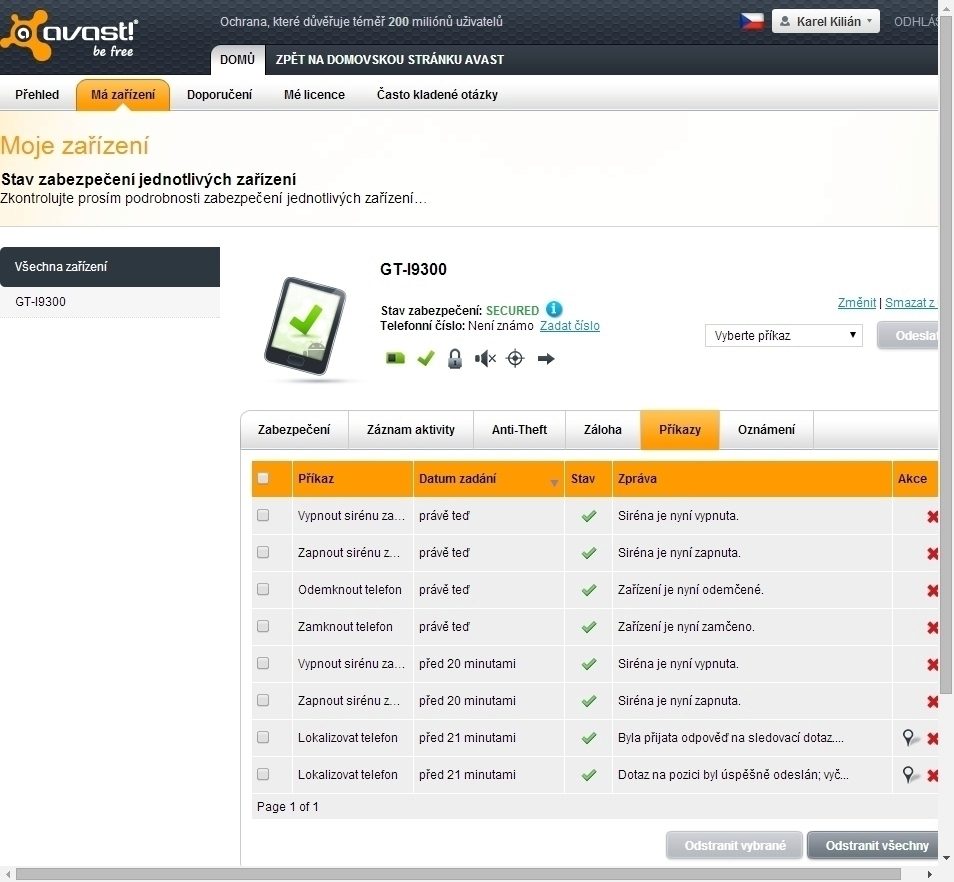The image size is (954, 882).
Task: Open the Záznam aktivity tab
Action: pyautogui.click(x=411, y=429)
